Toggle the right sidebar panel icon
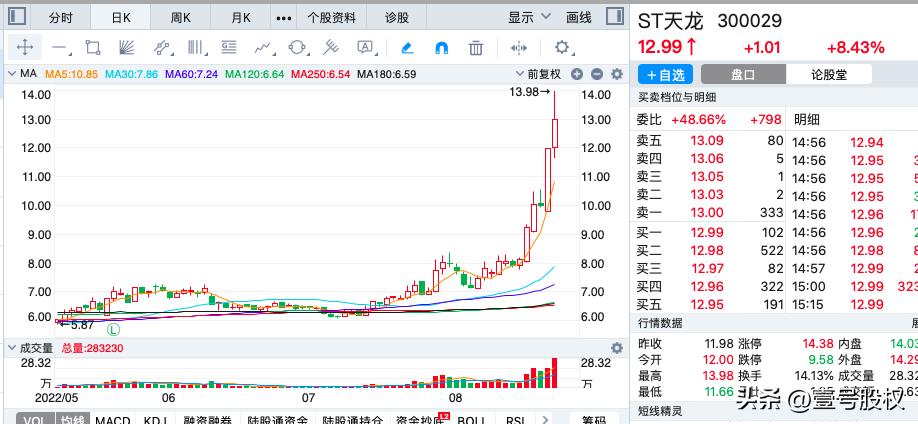This screenshot has height=424, width=918. tap(615, 16)
